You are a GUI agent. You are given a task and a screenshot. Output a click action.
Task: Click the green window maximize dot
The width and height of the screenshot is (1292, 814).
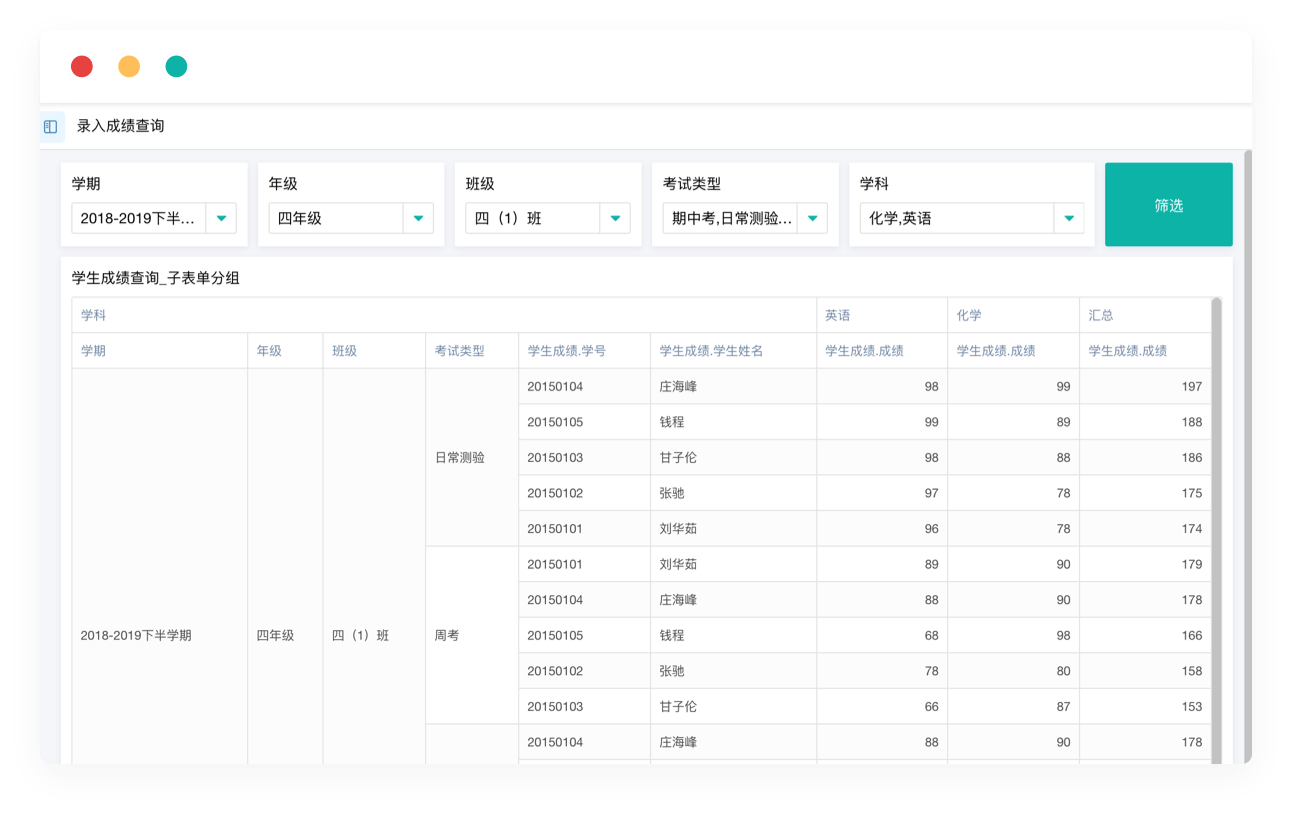pos(176,67)
